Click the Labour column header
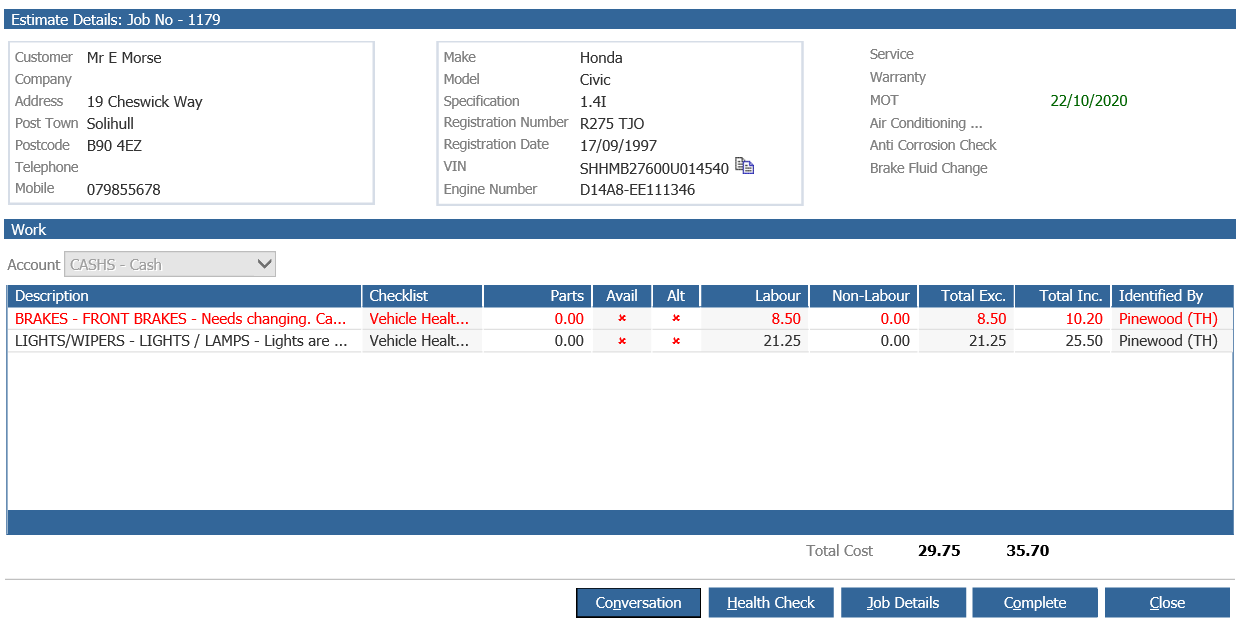 point(755,296)
